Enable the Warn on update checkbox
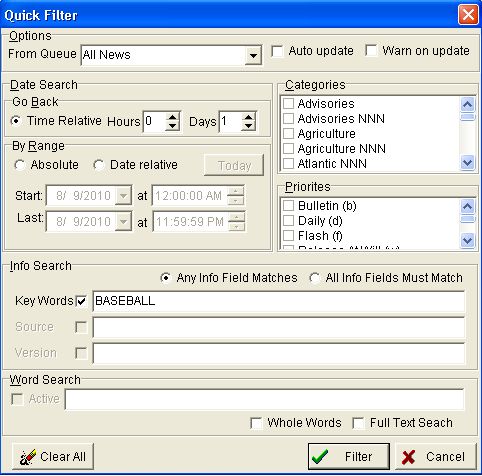This screenshot has height=476, width=482. (x=371, y=51)
